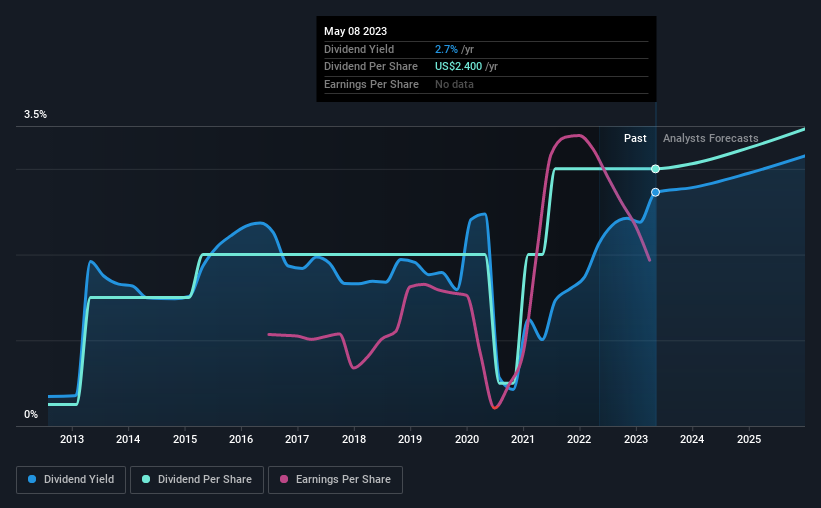Click the 2021 axis label
This screenshot has height=508, width=821.
[x=523, y=439]
